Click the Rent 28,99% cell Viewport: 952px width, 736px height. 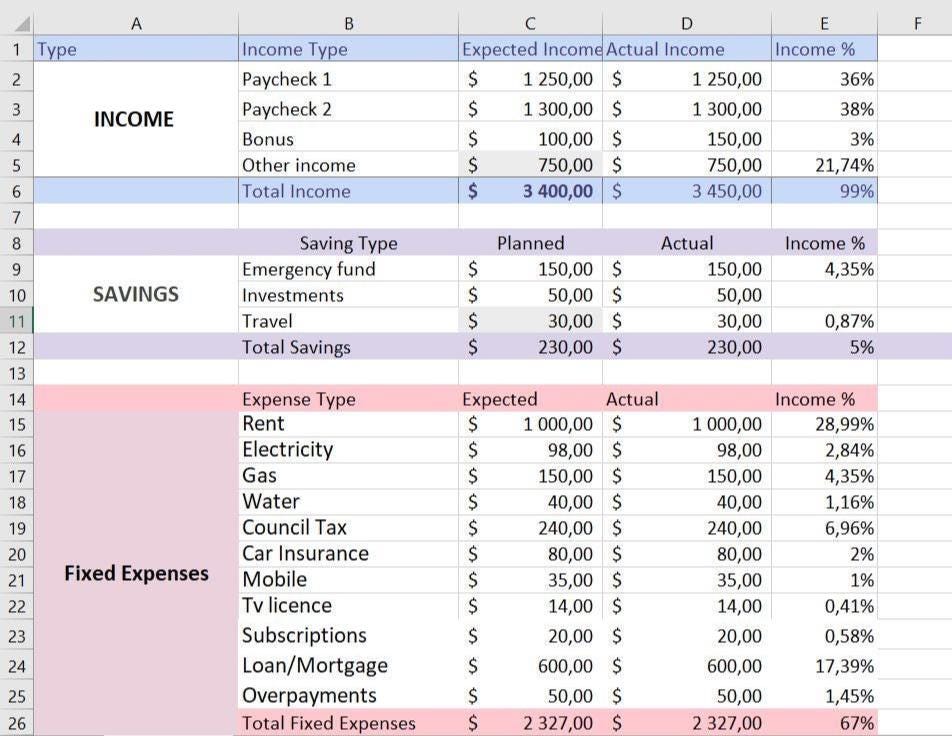coord(824,424)
